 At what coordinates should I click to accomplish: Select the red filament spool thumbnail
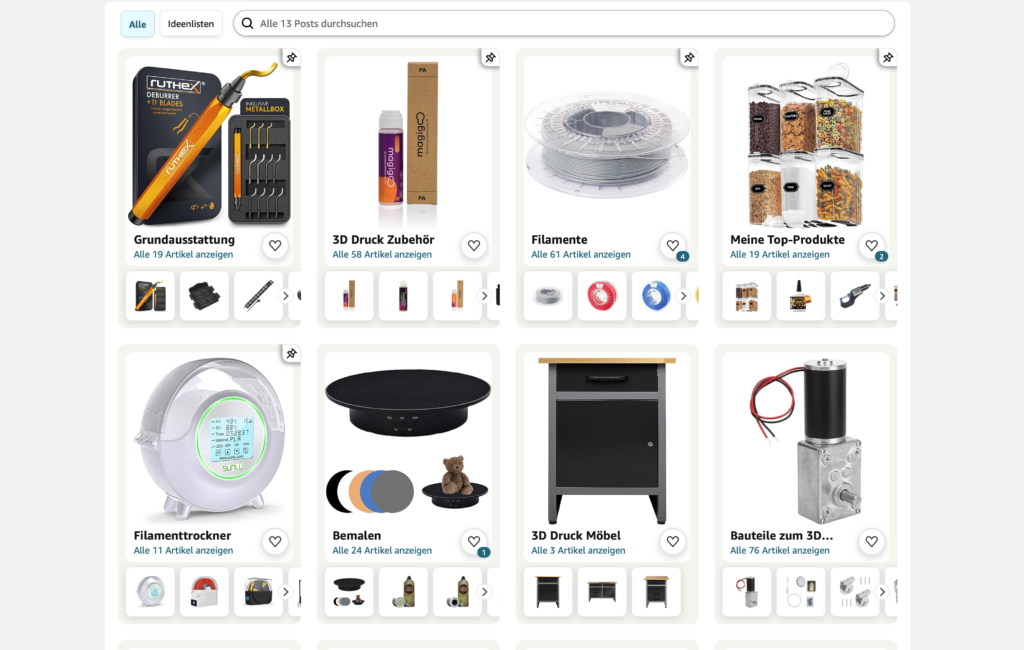click(601, 296)
